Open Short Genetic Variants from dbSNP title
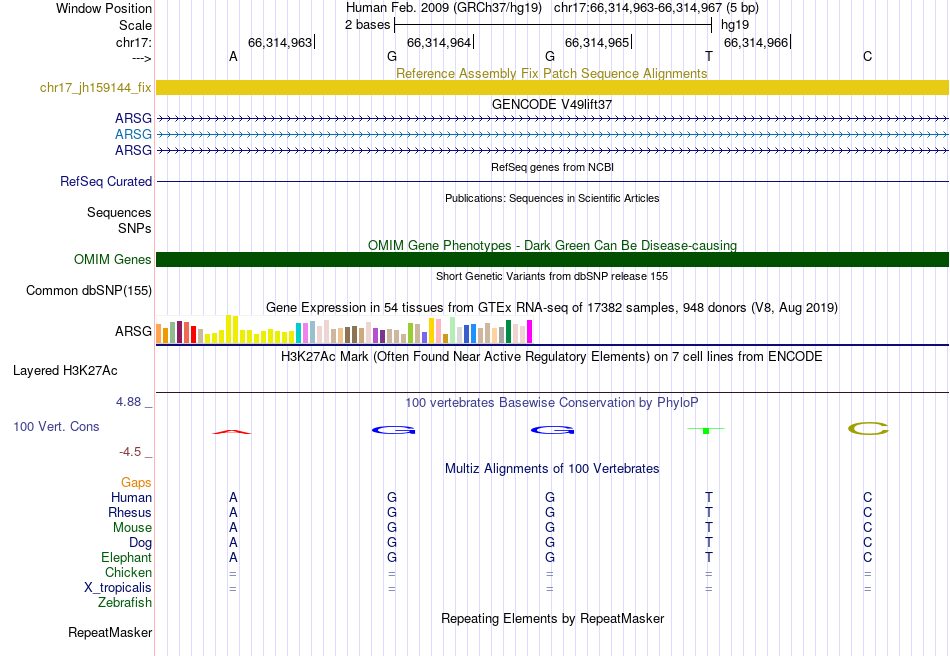950x656 pixels. (x=552, y=276)
